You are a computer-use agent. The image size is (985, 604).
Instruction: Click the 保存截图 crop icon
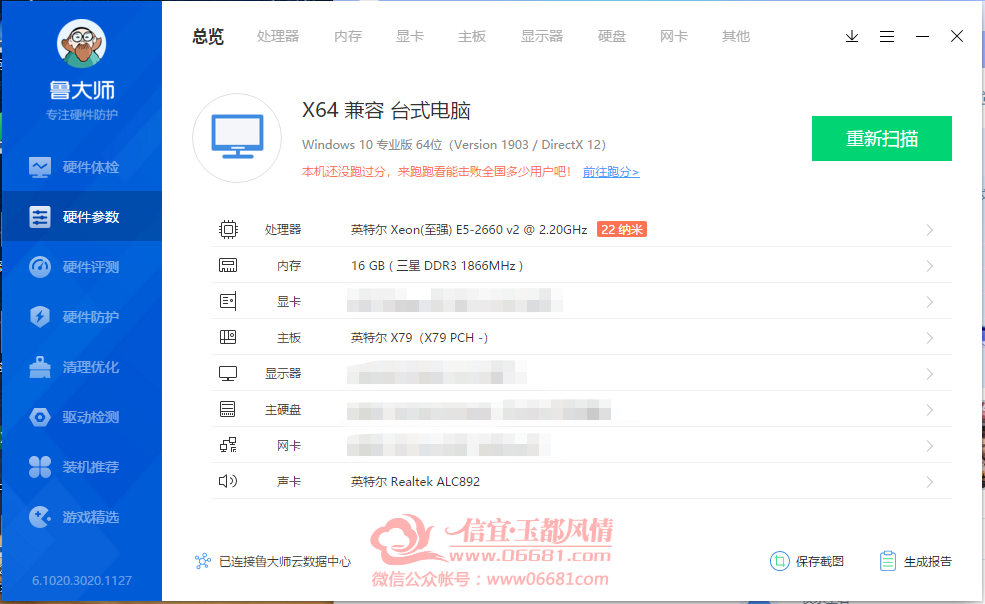pos(780,561)
